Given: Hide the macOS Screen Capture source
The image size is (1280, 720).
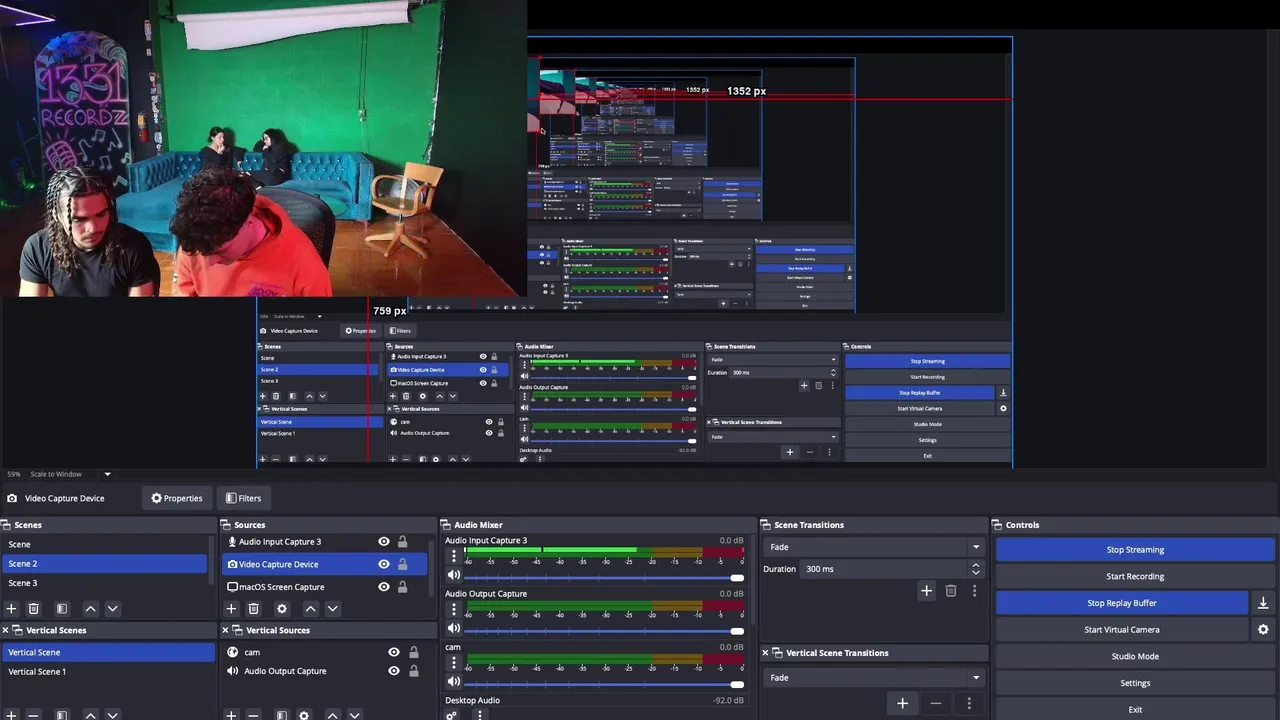Looking at the screenshot, I should point(384,587).
